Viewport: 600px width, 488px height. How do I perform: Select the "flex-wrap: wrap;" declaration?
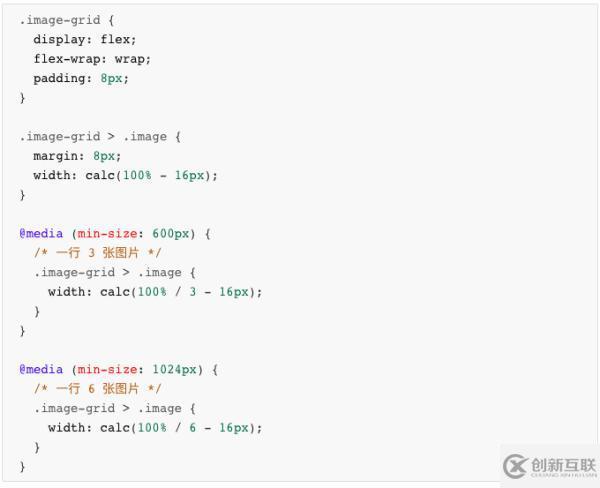coord(92,58)
